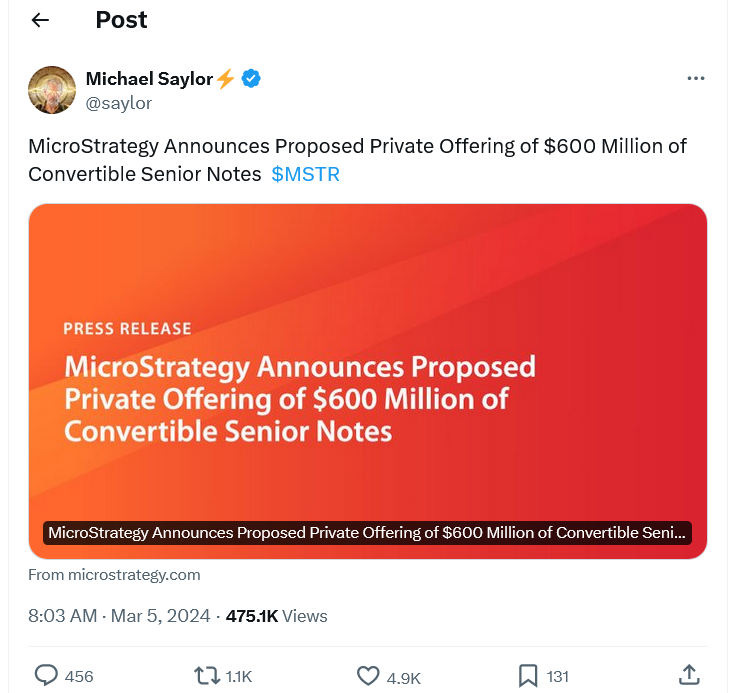The image size is (745, 693).
Task: Click the blue verified checkmark badge
Action: pyautogui.click(x=251, y=78)
